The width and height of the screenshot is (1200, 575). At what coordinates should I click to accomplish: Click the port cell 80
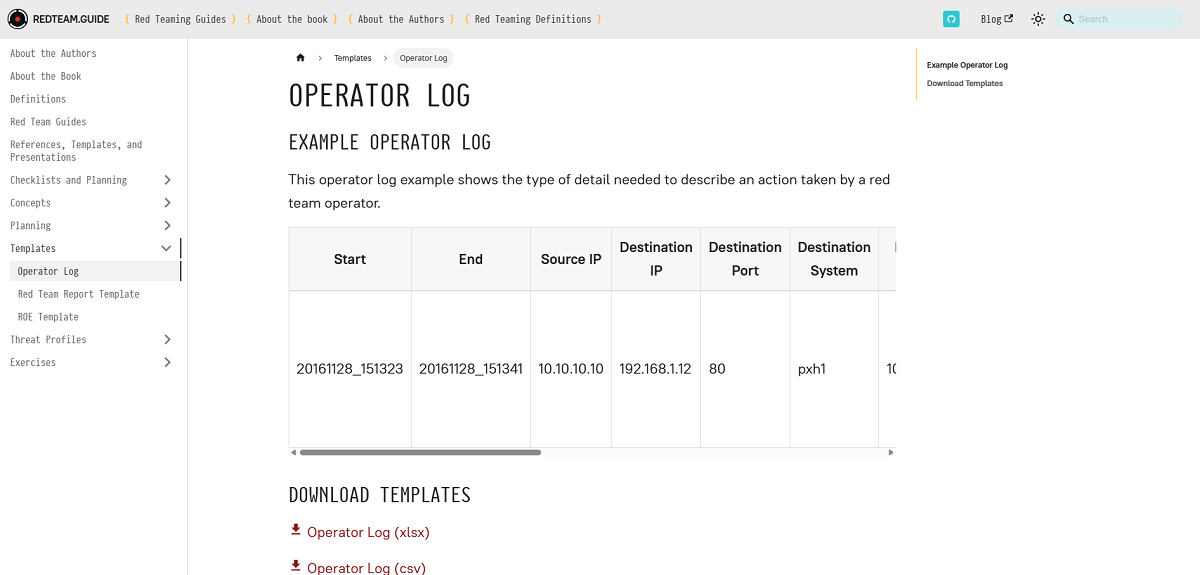[x=745, y=369]
